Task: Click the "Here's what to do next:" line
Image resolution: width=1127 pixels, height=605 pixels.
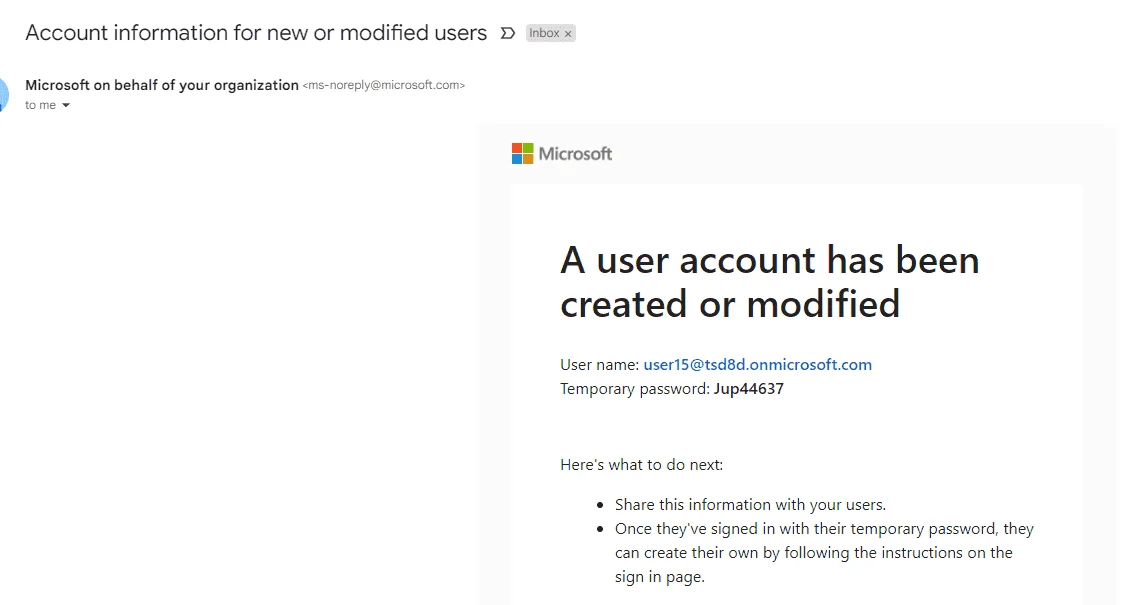Action: point(641,465)
